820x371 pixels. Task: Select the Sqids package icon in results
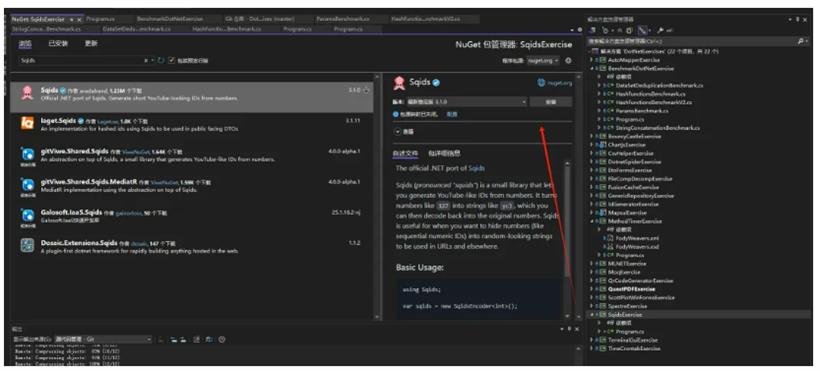(27, 93)
